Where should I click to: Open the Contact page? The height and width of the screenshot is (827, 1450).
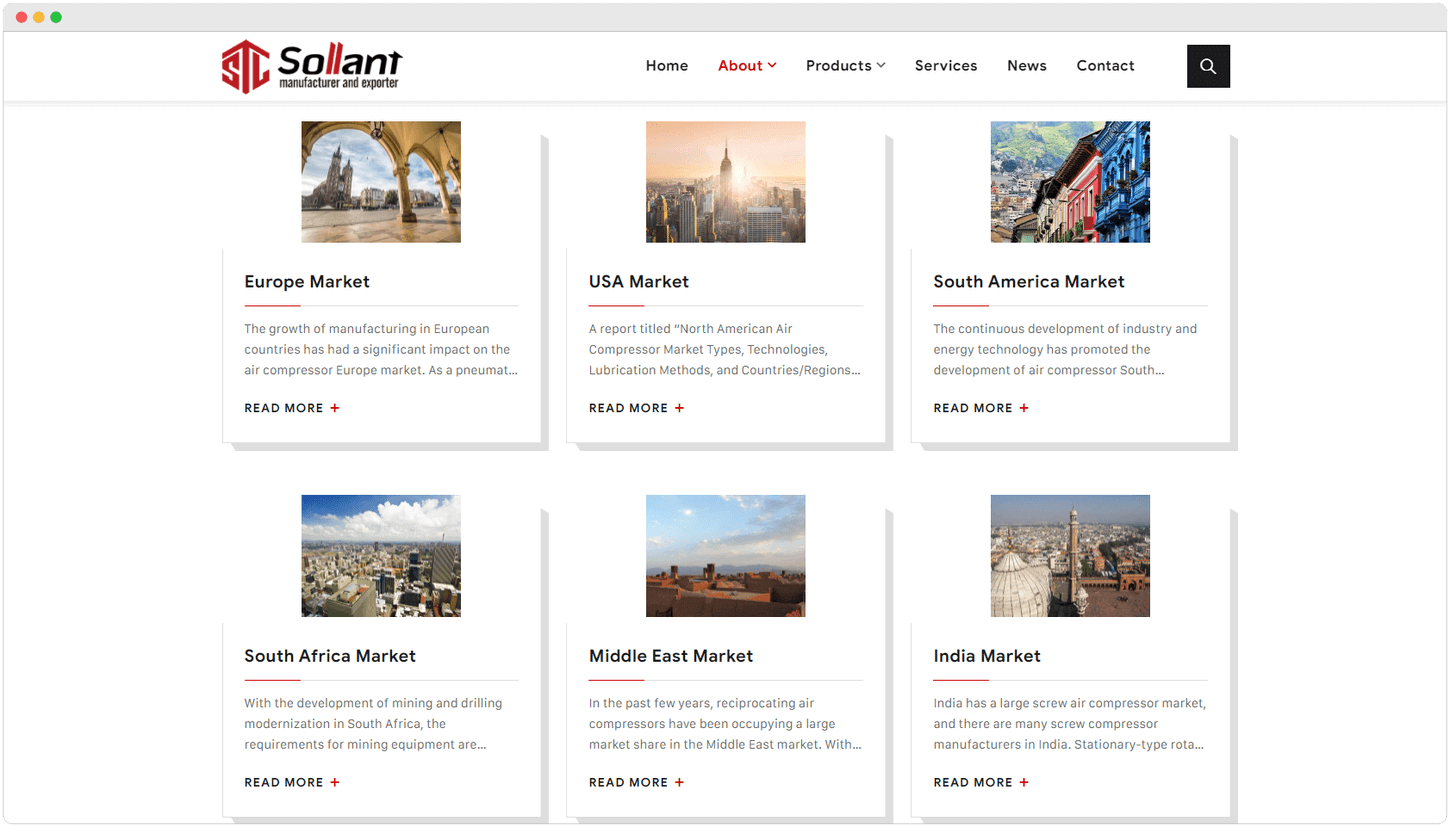pyautogui.click(x=1105, y=66)
